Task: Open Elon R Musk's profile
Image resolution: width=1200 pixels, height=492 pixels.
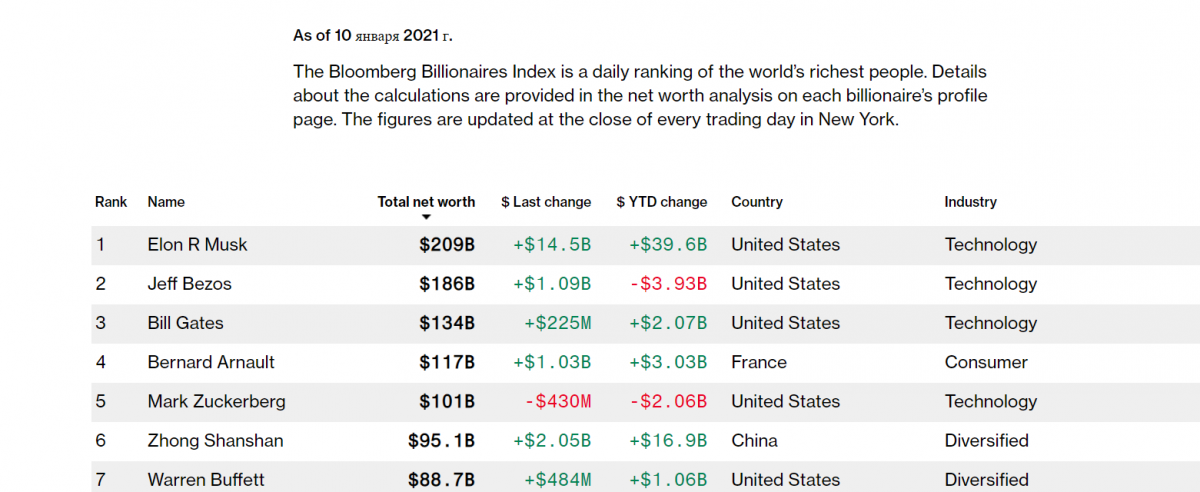Action: click(197, 245)
